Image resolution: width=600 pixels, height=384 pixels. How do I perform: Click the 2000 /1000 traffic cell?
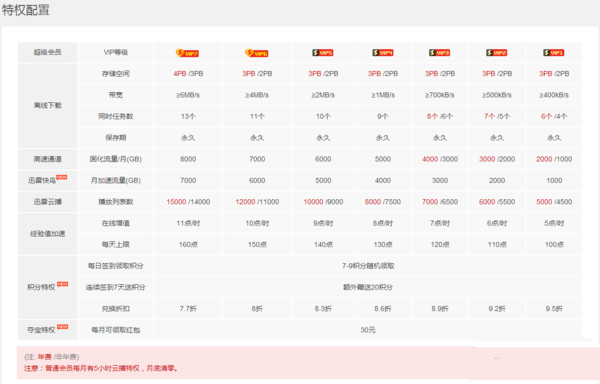[554, 159]
